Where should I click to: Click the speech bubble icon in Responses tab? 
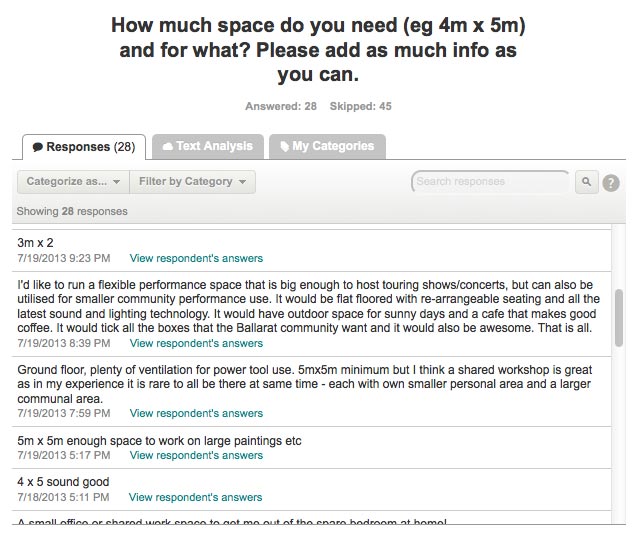point(37,147)
